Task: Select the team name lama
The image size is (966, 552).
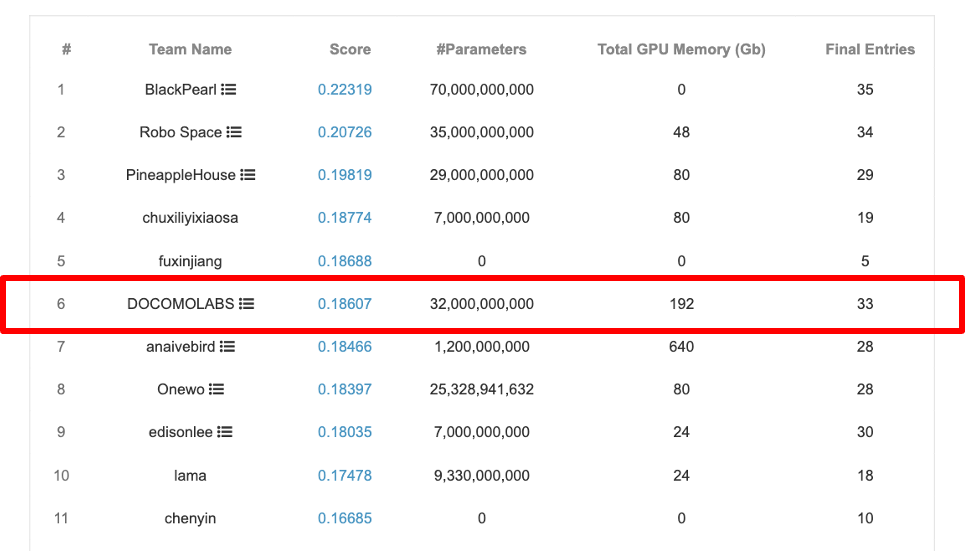Action: [190, 475]
